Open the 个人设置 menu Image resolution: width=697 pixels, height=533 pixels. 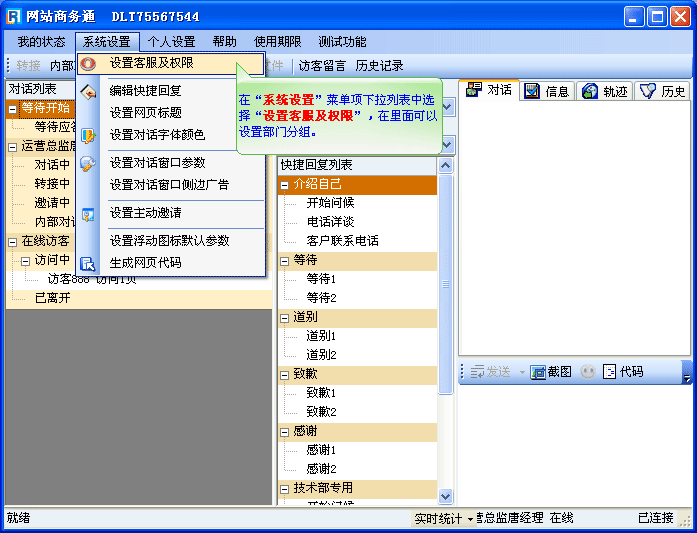171,42
